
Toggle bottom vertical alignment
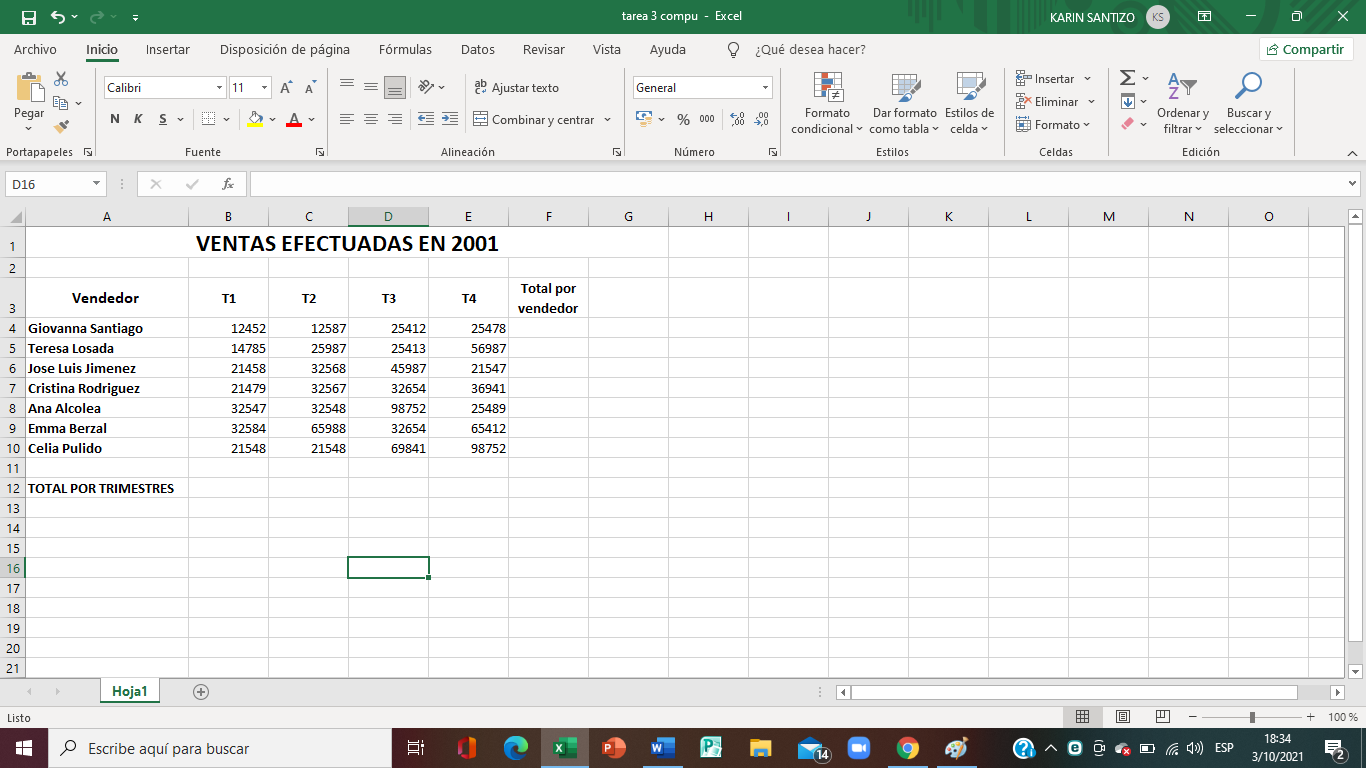(x=395, y=87)
